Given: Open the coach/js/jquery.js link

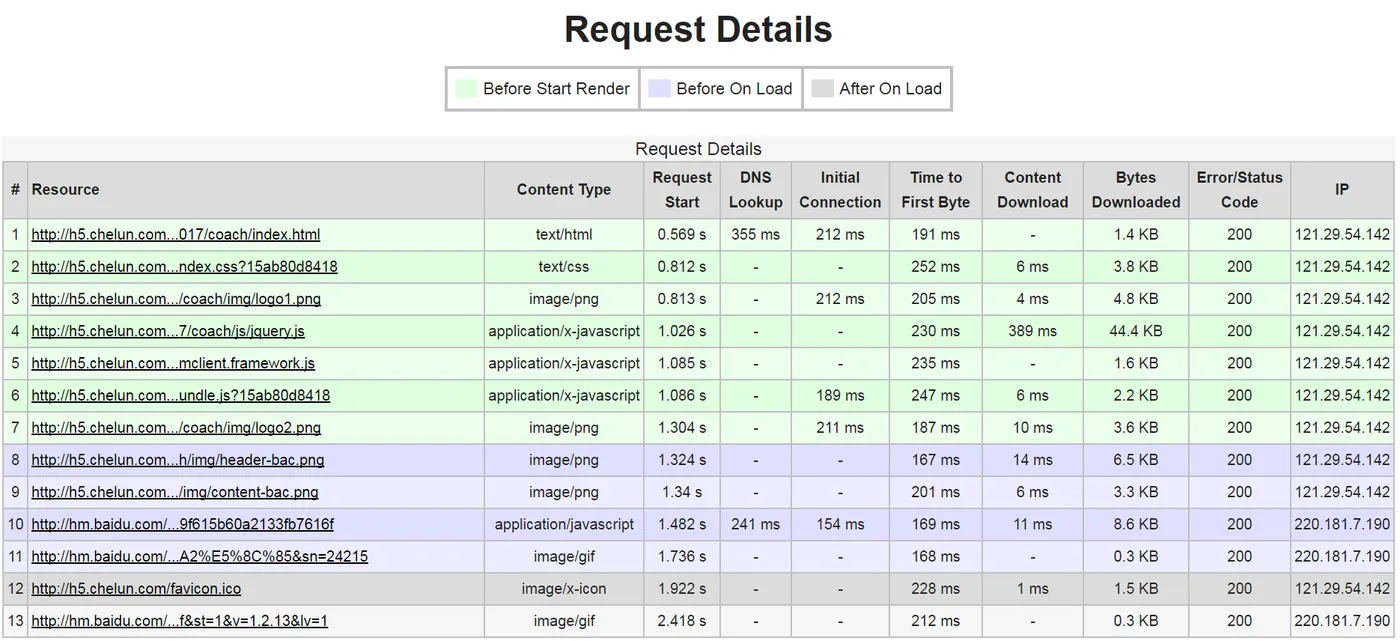Looking at the screenshot, I should pos(168,331).
